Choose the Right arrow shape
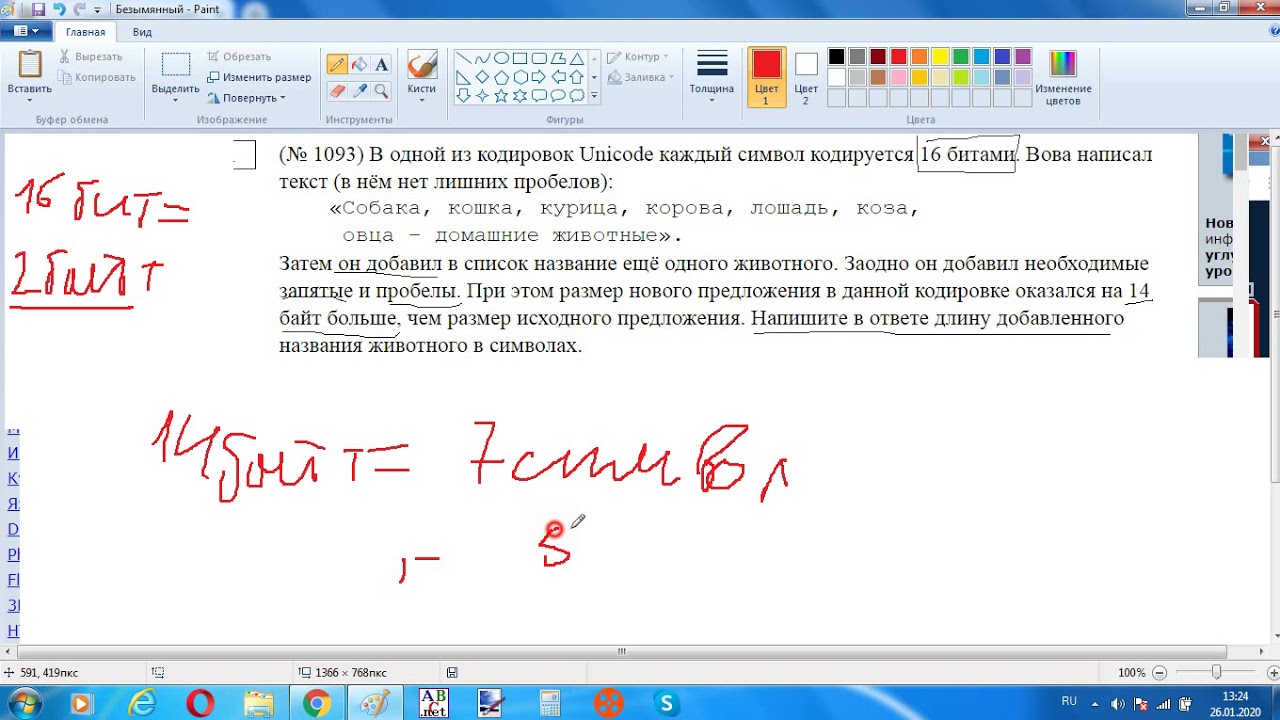This screenshot has height=720, width=1280. point(540,77)
